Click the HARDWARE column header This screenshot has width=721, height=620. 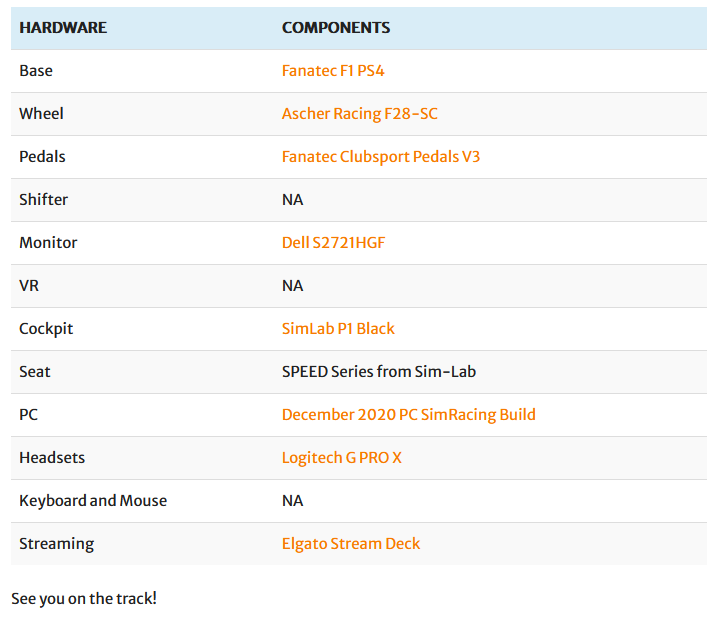(x=63, y=28)
